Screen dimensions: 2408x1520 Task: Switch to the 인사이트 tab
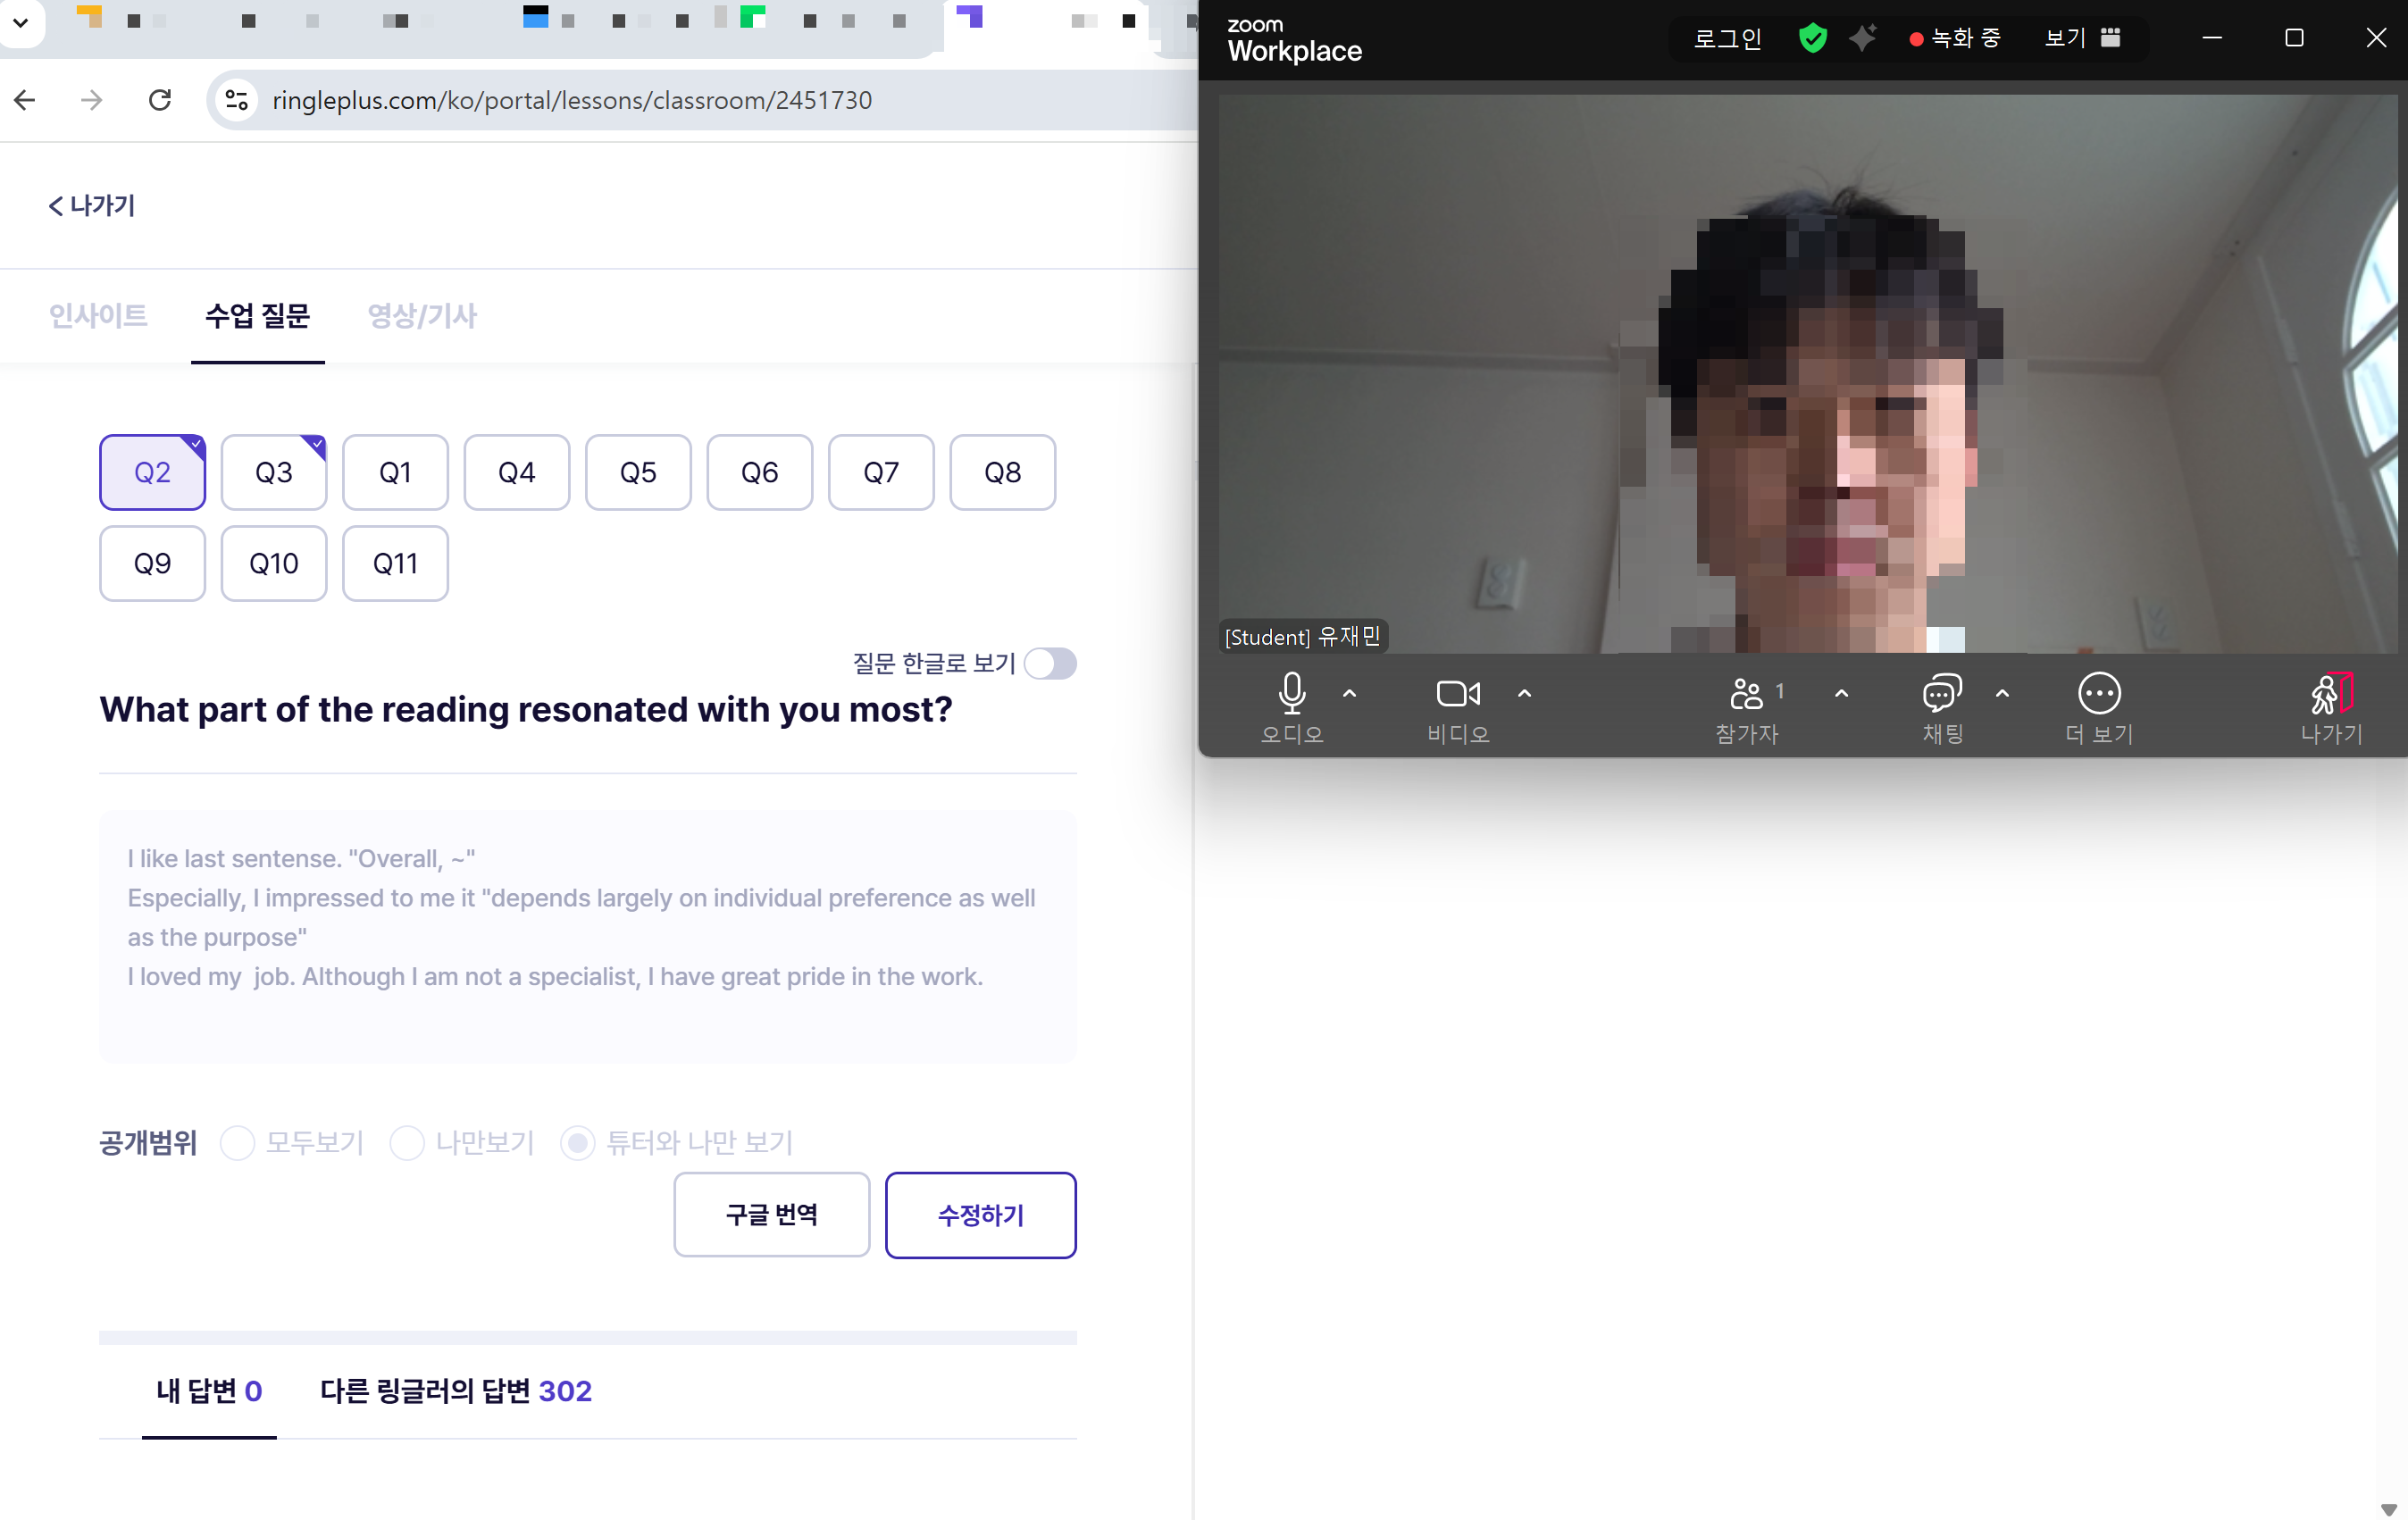click(x=98, y=316)
